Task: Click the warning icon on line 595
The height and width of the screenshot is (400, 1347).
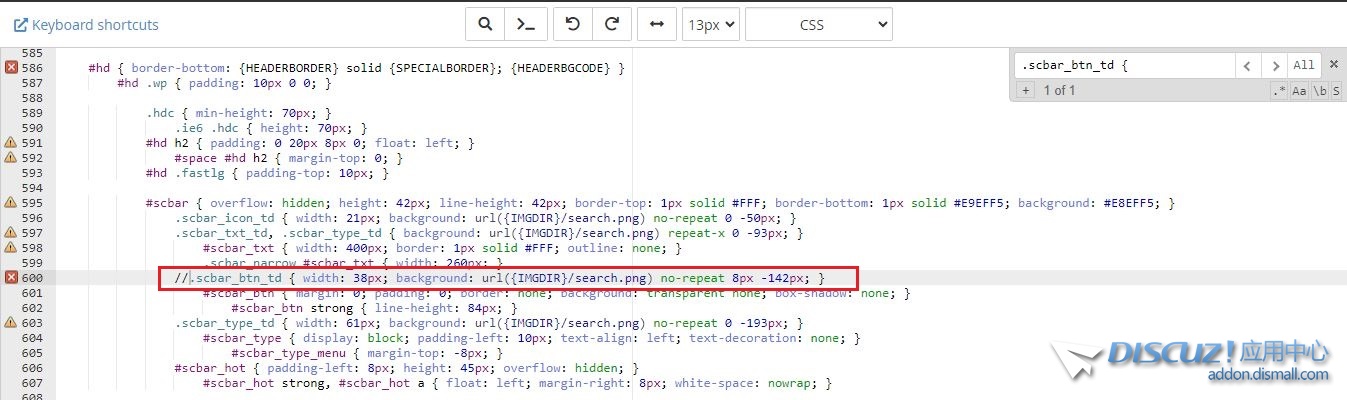Action: (x=11, y=203)
